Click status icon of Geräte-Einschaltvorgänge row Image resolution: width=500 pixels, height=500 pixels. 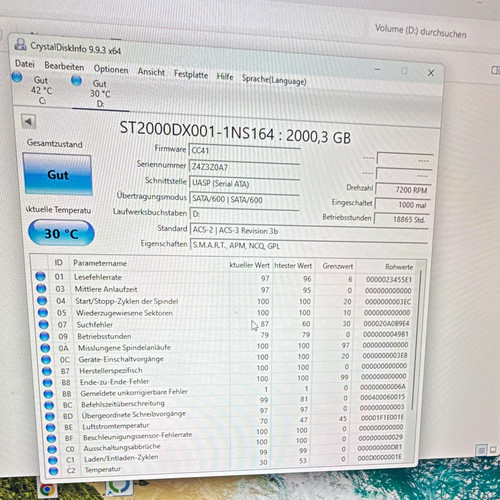[x=46, y=359]
